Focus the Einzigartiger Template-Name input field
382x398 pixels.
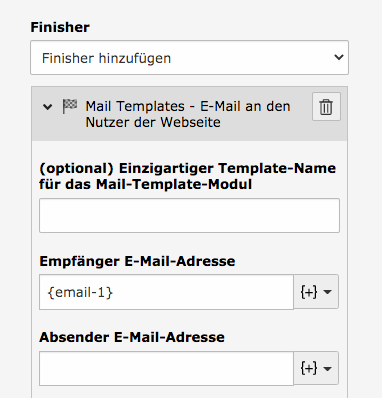(189, 215)
